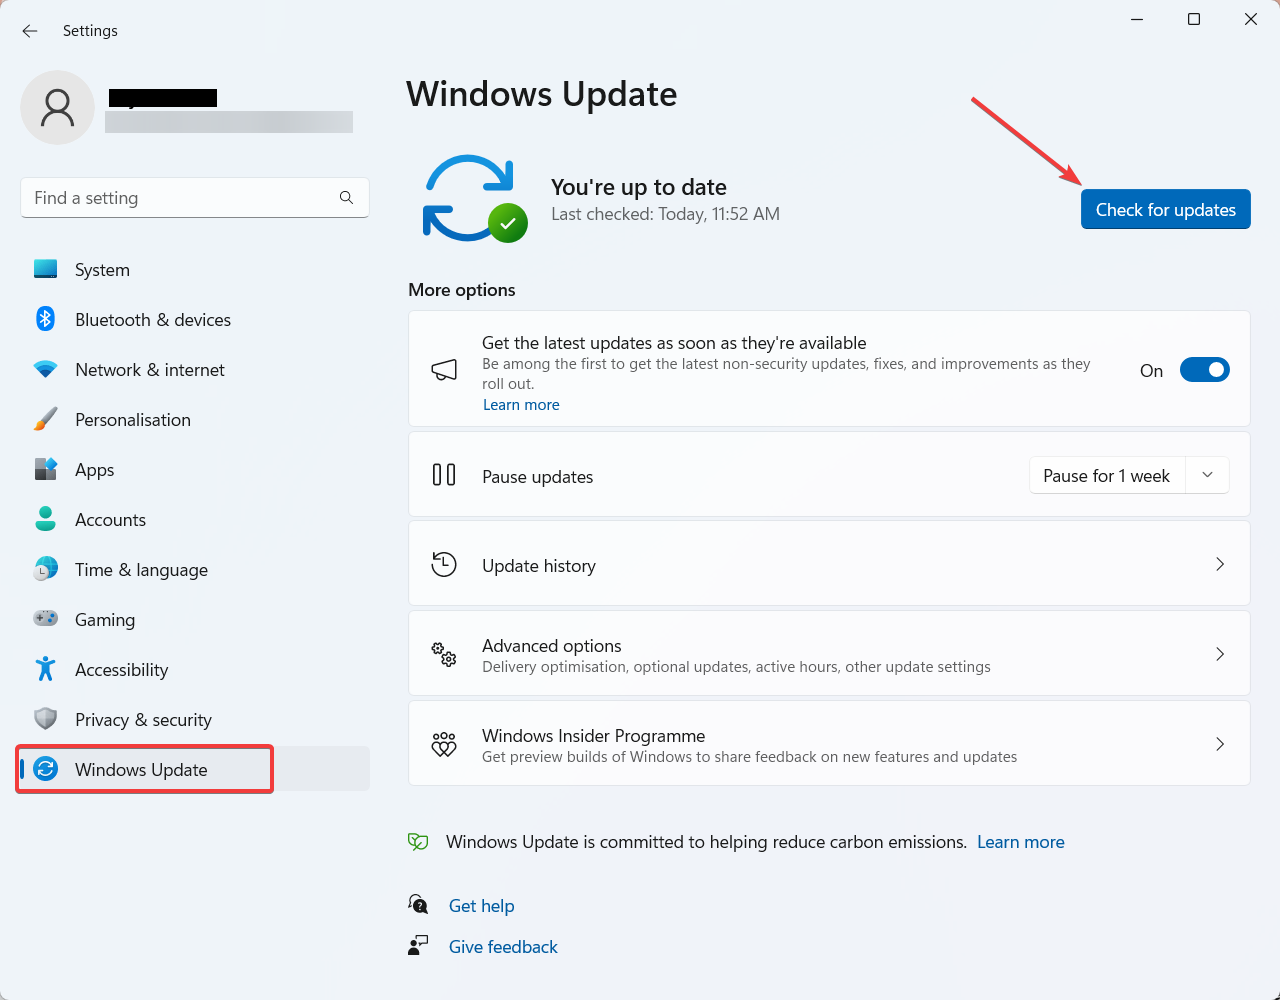The image size is (1280, 1000).
Task: Click the Accounts person icon
Action: click(x=45, y=519)
